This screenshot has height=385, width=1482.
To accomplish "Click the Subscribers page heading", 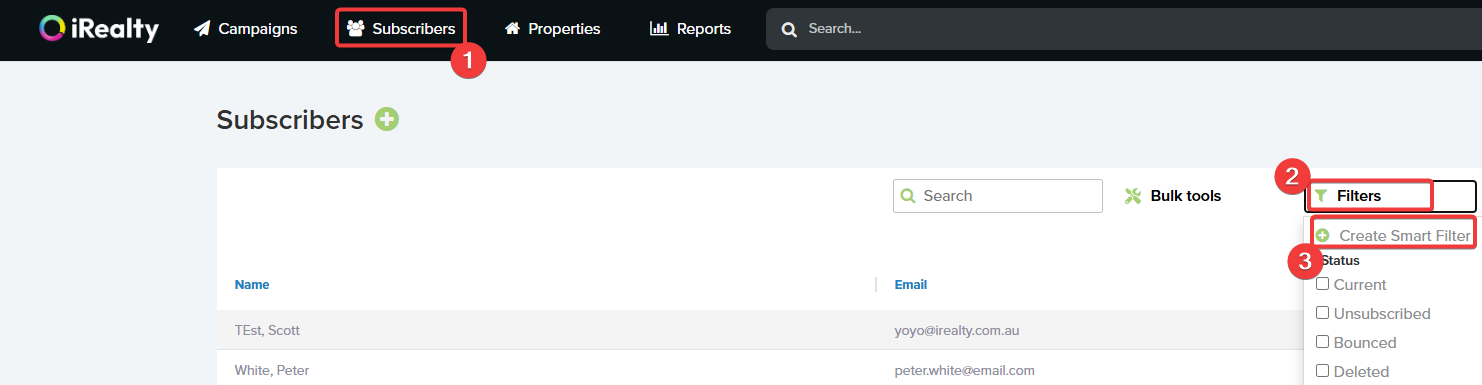I will pyautogui.click(x=290, y=120).
